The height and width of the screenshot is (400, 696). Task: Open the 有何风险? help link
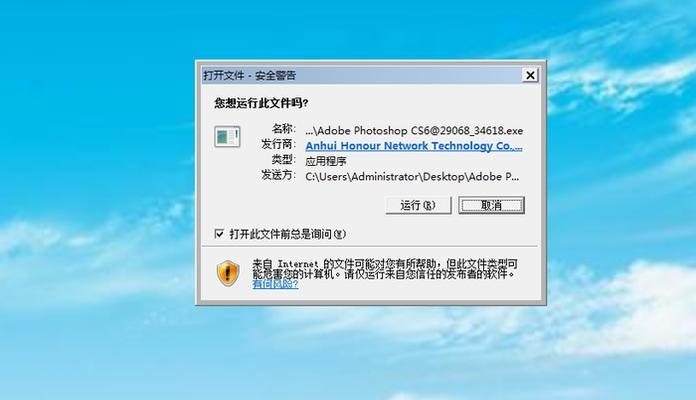point(275,284)
